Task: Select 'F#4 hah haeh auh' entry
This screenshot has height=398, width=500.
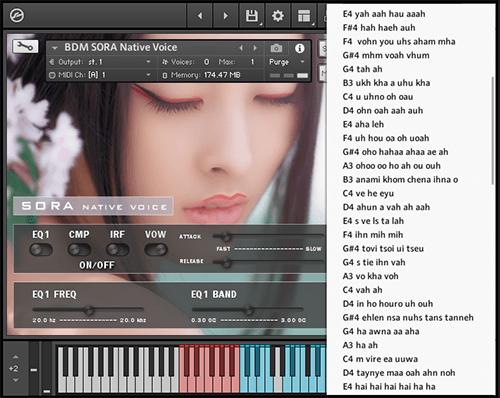Action: [379, 28]
